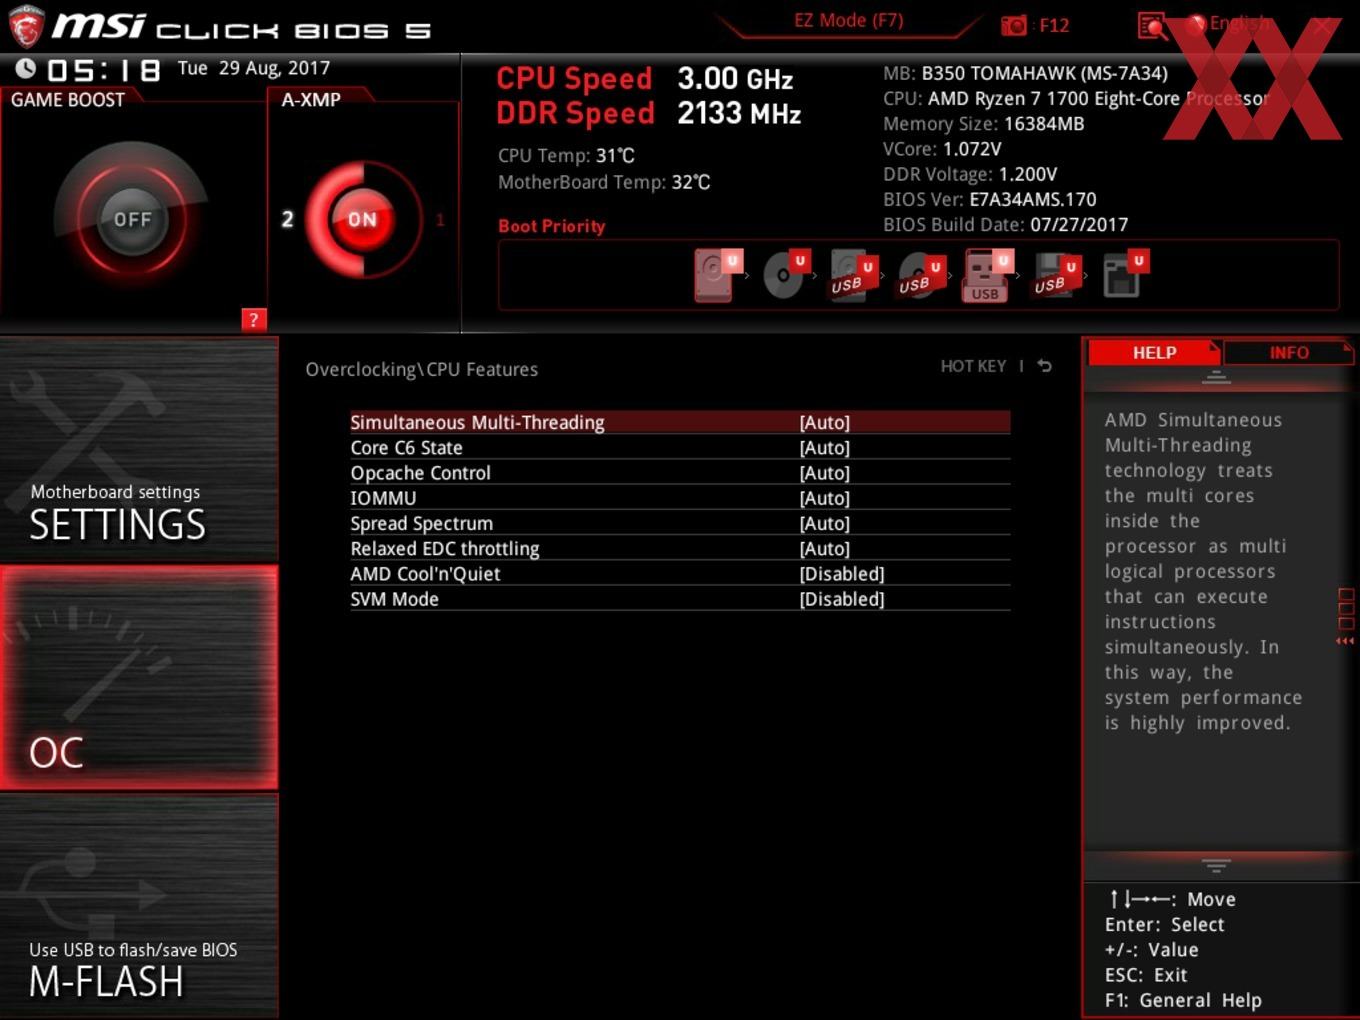Open the BIOS search magnifier icon
Viewport: 1360px width, 1020px height.
point(1152,26)
